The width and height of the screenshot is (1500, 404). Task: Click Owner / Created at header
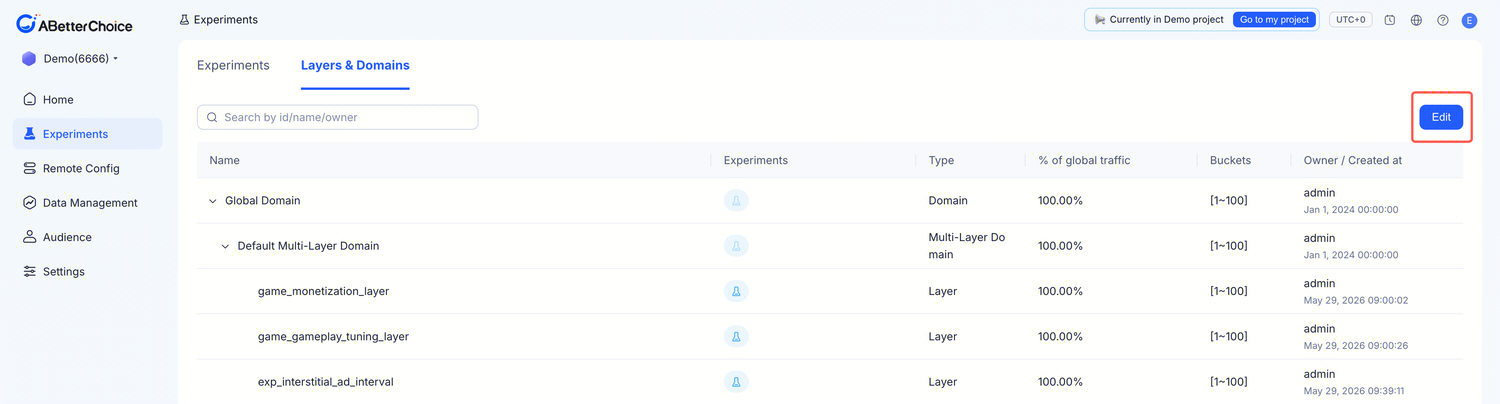coord(1353,160)
